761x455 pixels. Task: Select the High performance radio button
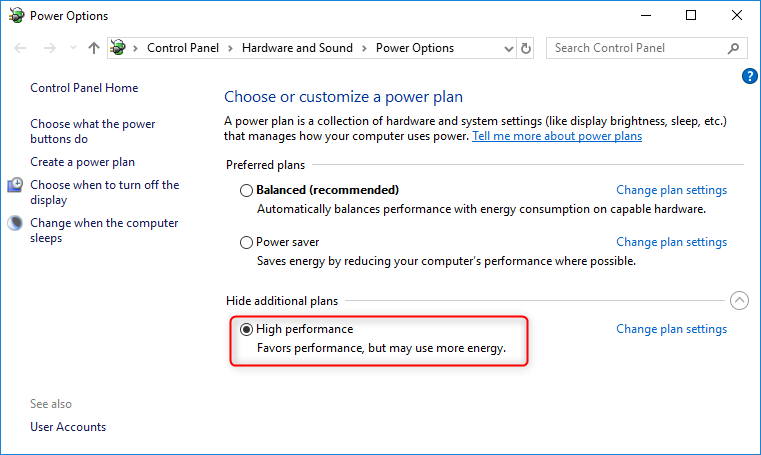(x=247, y=329)
